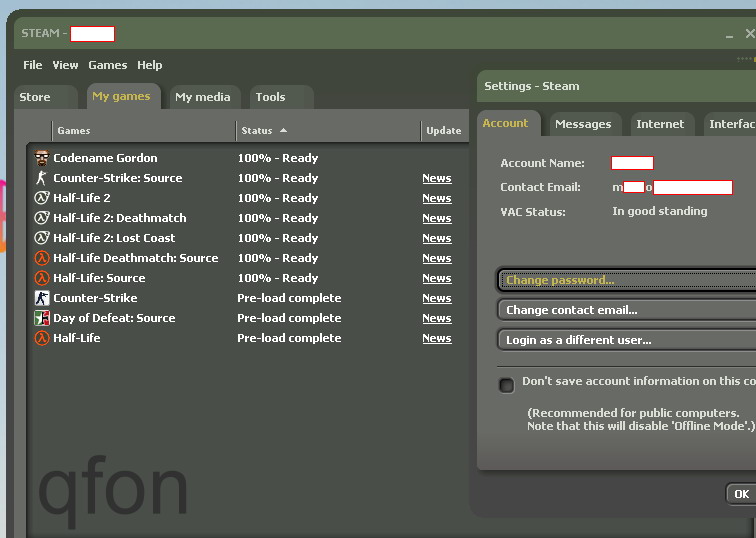Click the Counter-Strike: Source game icon

[x=42, y=178]
